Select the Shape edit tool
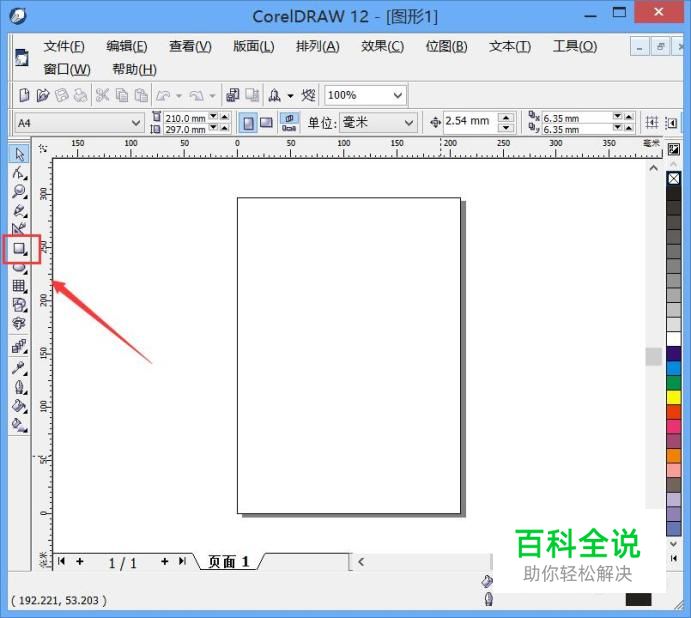The image size is (691, 618). [x=19, y=173]
